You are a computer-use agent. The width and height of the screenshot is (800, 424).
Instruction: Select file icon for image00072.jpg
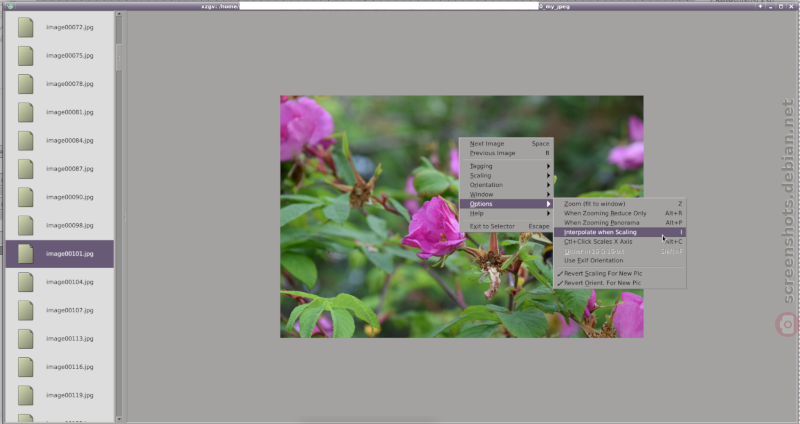point(26,27)
